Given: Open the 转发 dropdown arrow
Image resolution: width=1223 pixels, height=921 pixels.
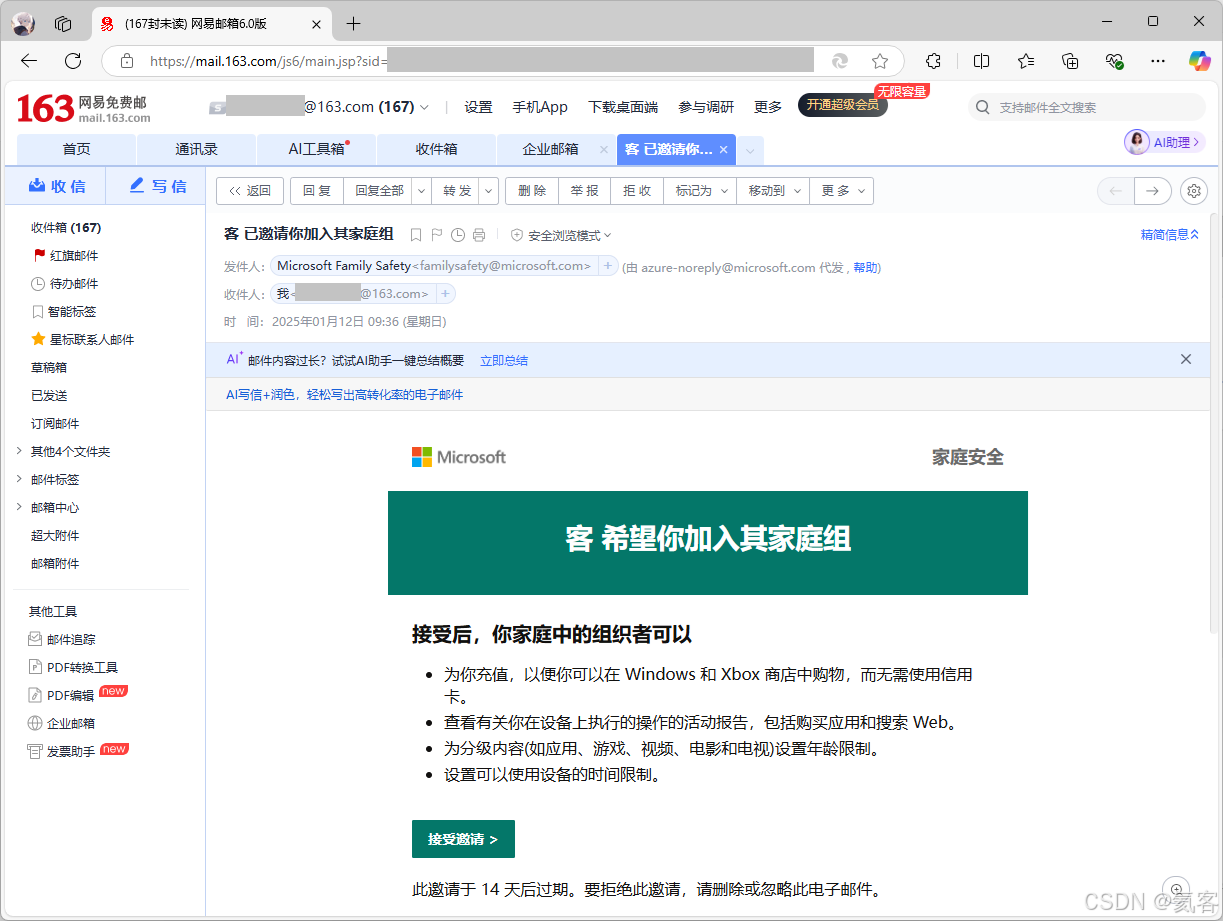Looking at the screenshot, I should point(489,191).
